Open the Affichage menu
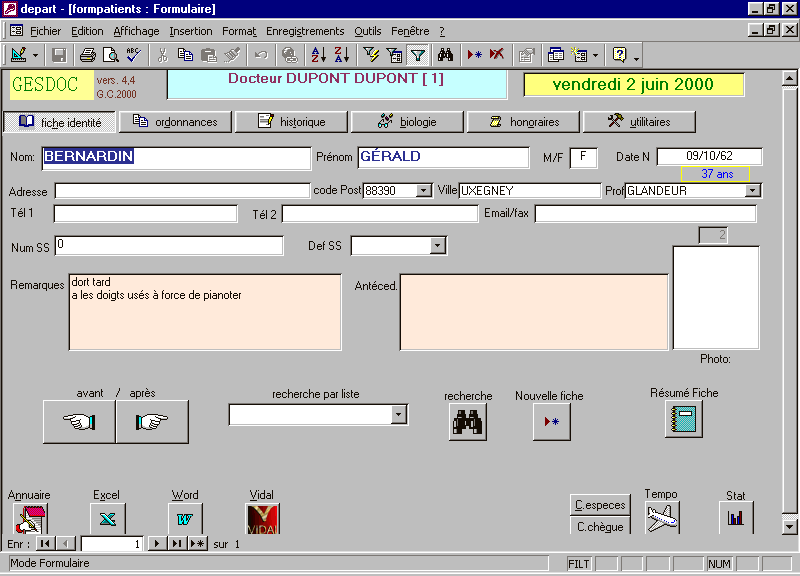 pyautogui.click(x=136, y=31)
